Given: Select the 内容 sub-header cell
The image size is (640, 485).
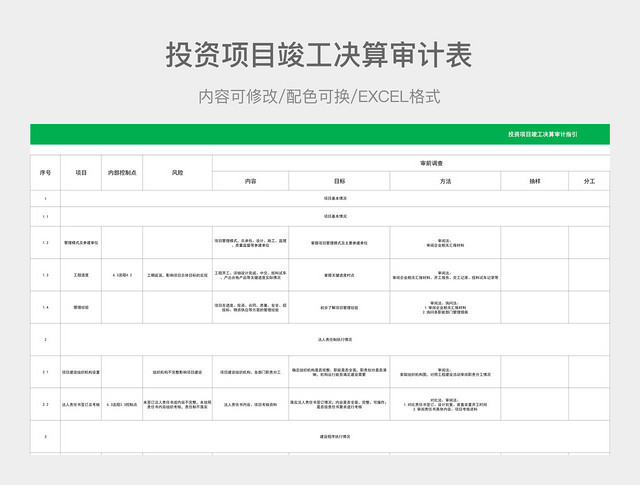Looking at the screenshot, I should pyautogui.click(x=251, y=181).
